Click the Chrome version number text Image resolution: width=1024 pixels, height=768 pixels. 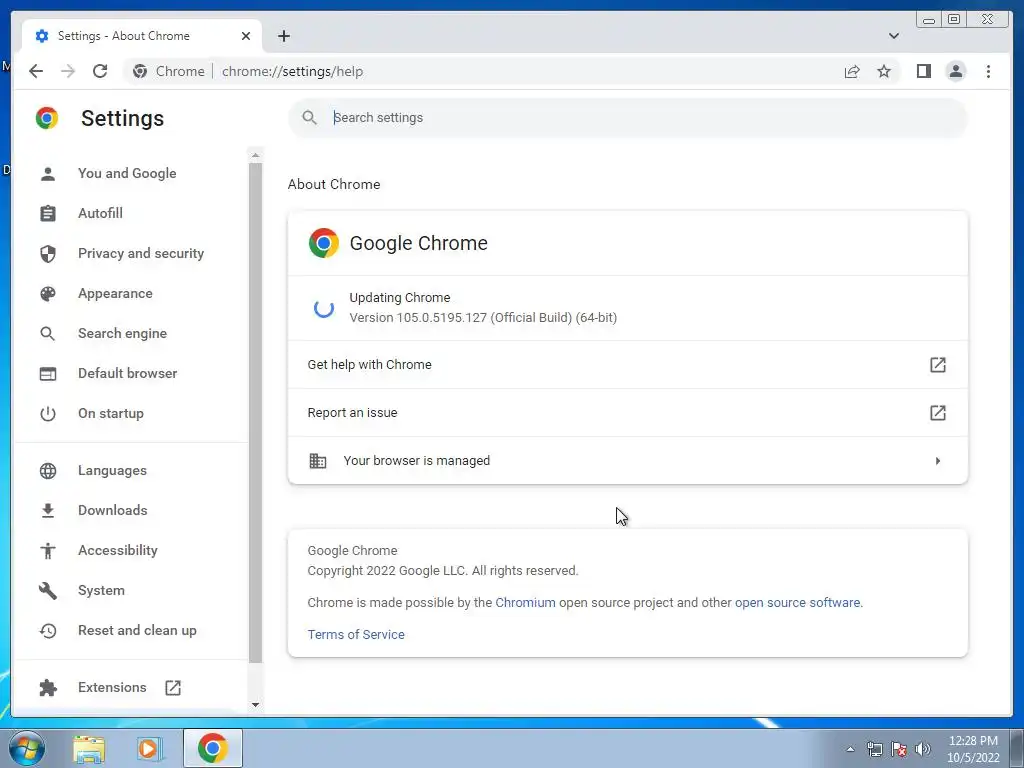(483, 317)
